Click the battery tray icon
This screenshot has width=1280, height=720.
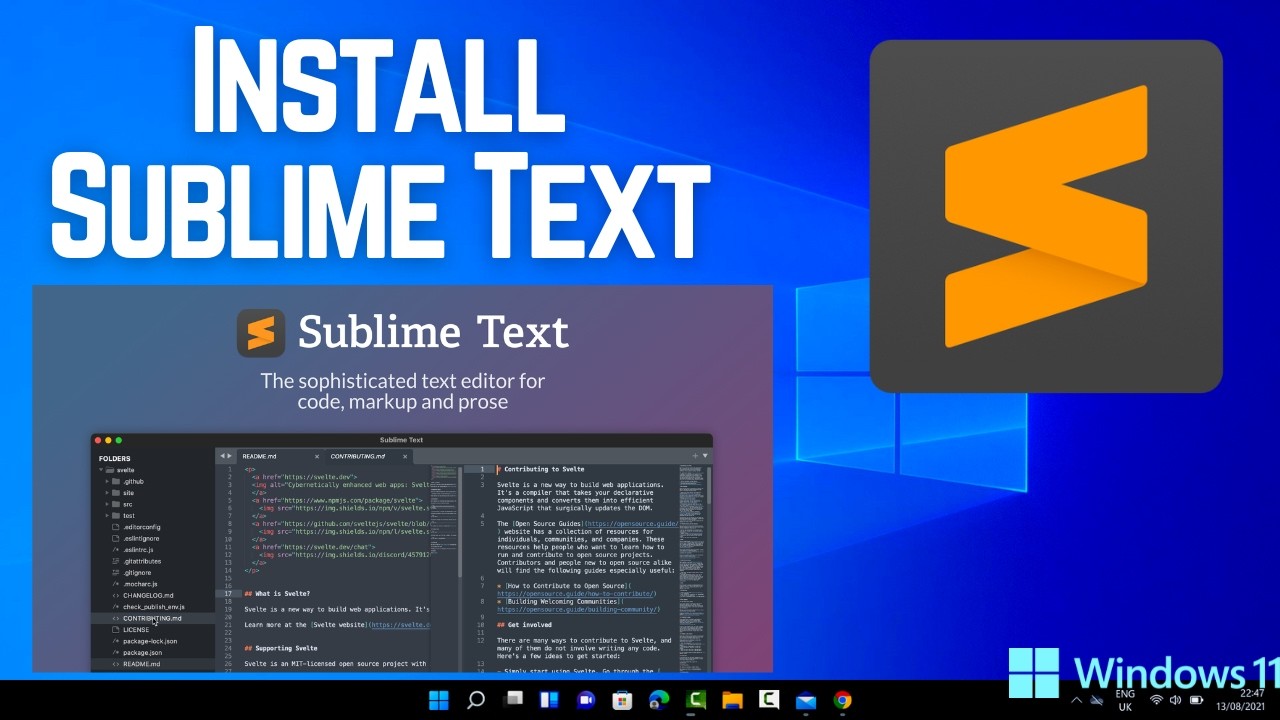click(x=1195, y=700)
